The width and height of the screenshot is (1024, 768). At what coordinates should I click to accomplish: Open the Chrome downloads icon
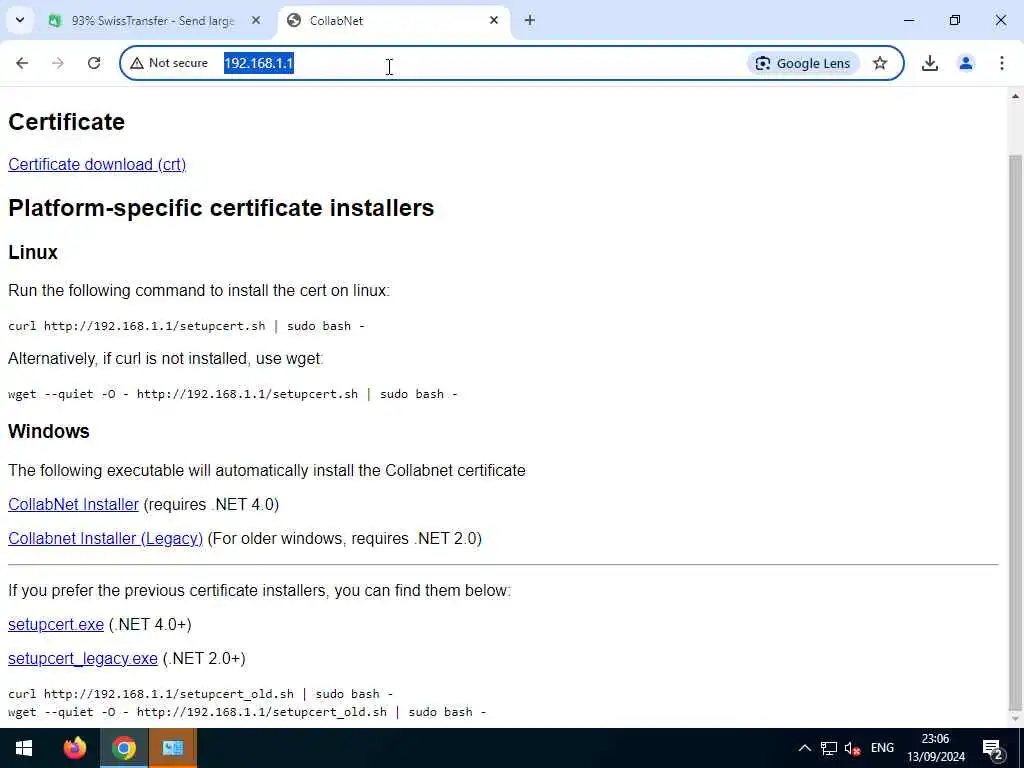[930, 63]
